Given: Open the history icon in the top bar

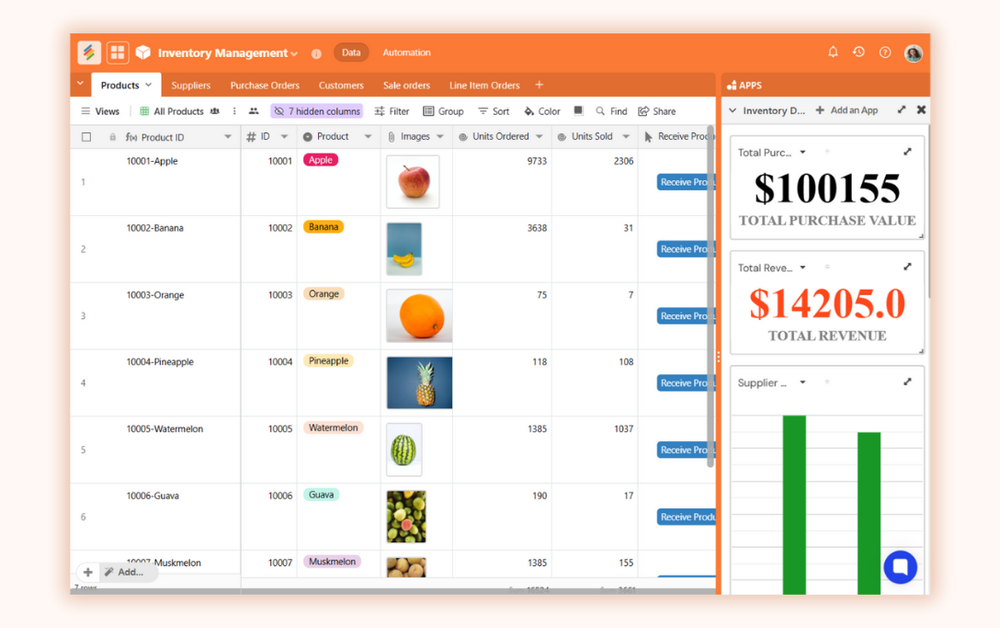Looking at the screenshot, I should coord(858,52).
